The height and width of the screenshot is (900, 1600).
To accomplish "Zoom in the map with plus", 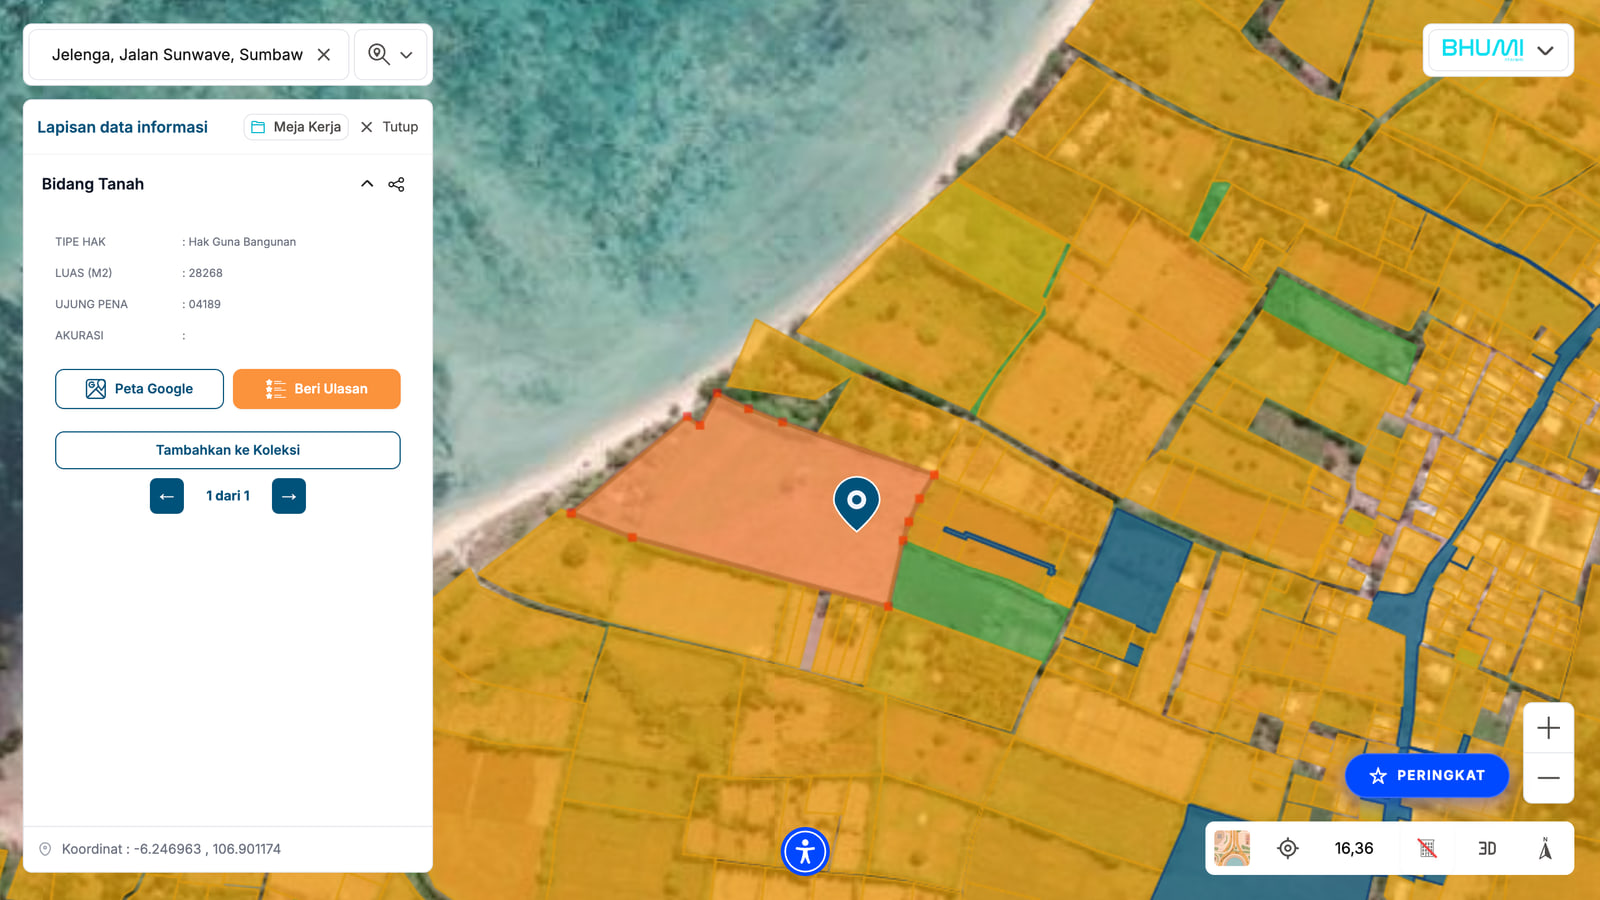I will 1548,728.
